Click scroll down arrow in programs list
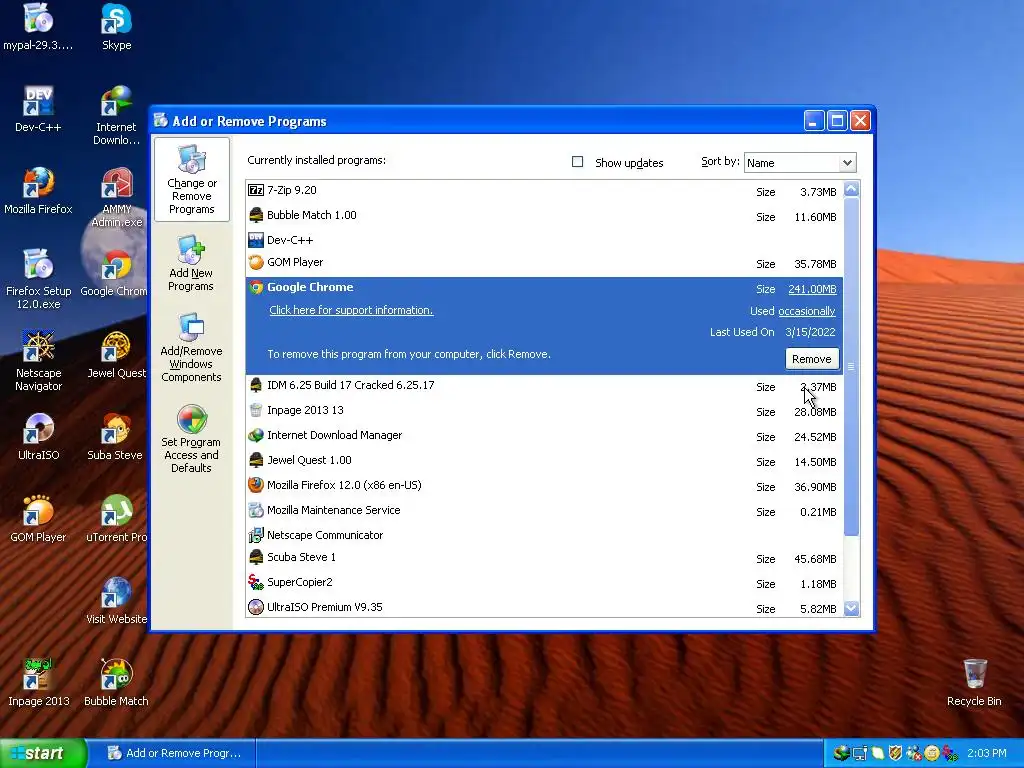The width and height of the screenshot is (1024, 768). (851, 608)
